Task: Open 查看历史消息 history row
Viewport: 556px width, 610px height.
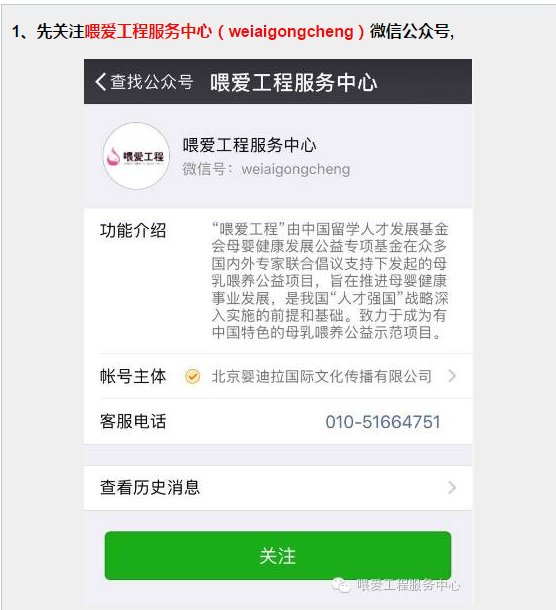Action: [278, 487]
